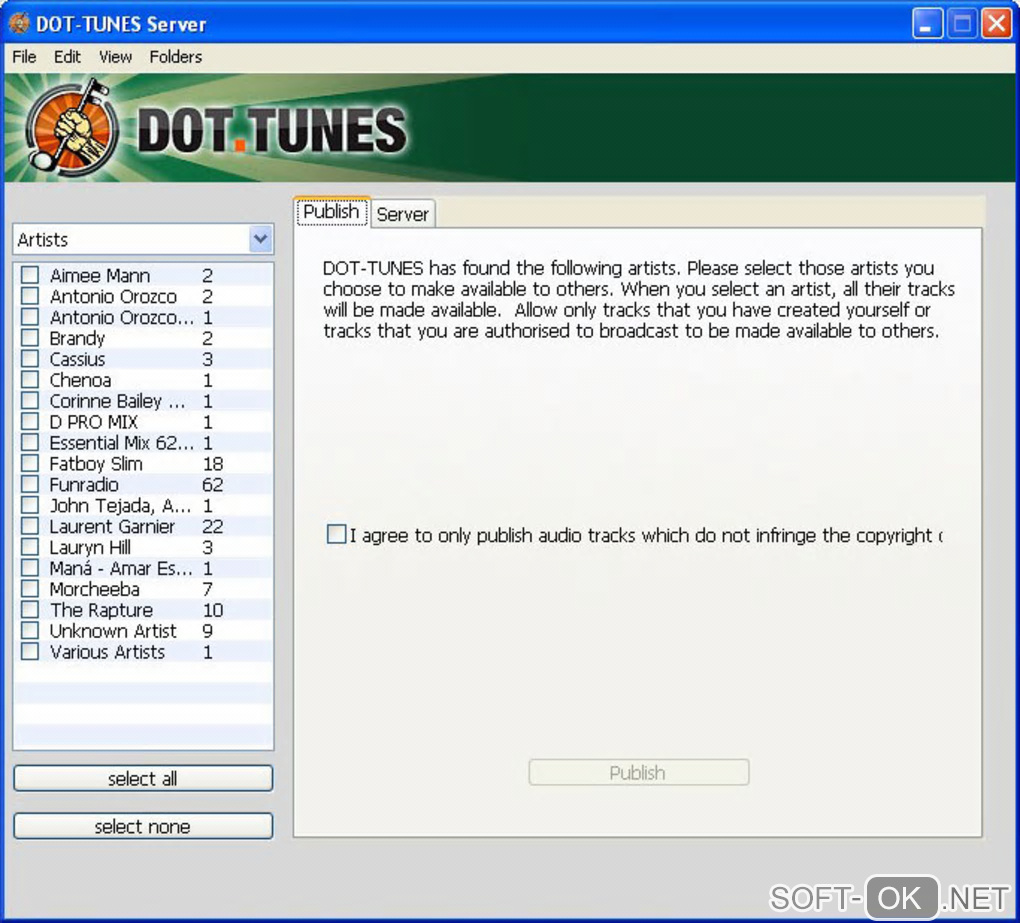Viewport: 1020px width, 923px height.
Task: Check the Fatboy Slim checkbox
Action: (30, 463)
